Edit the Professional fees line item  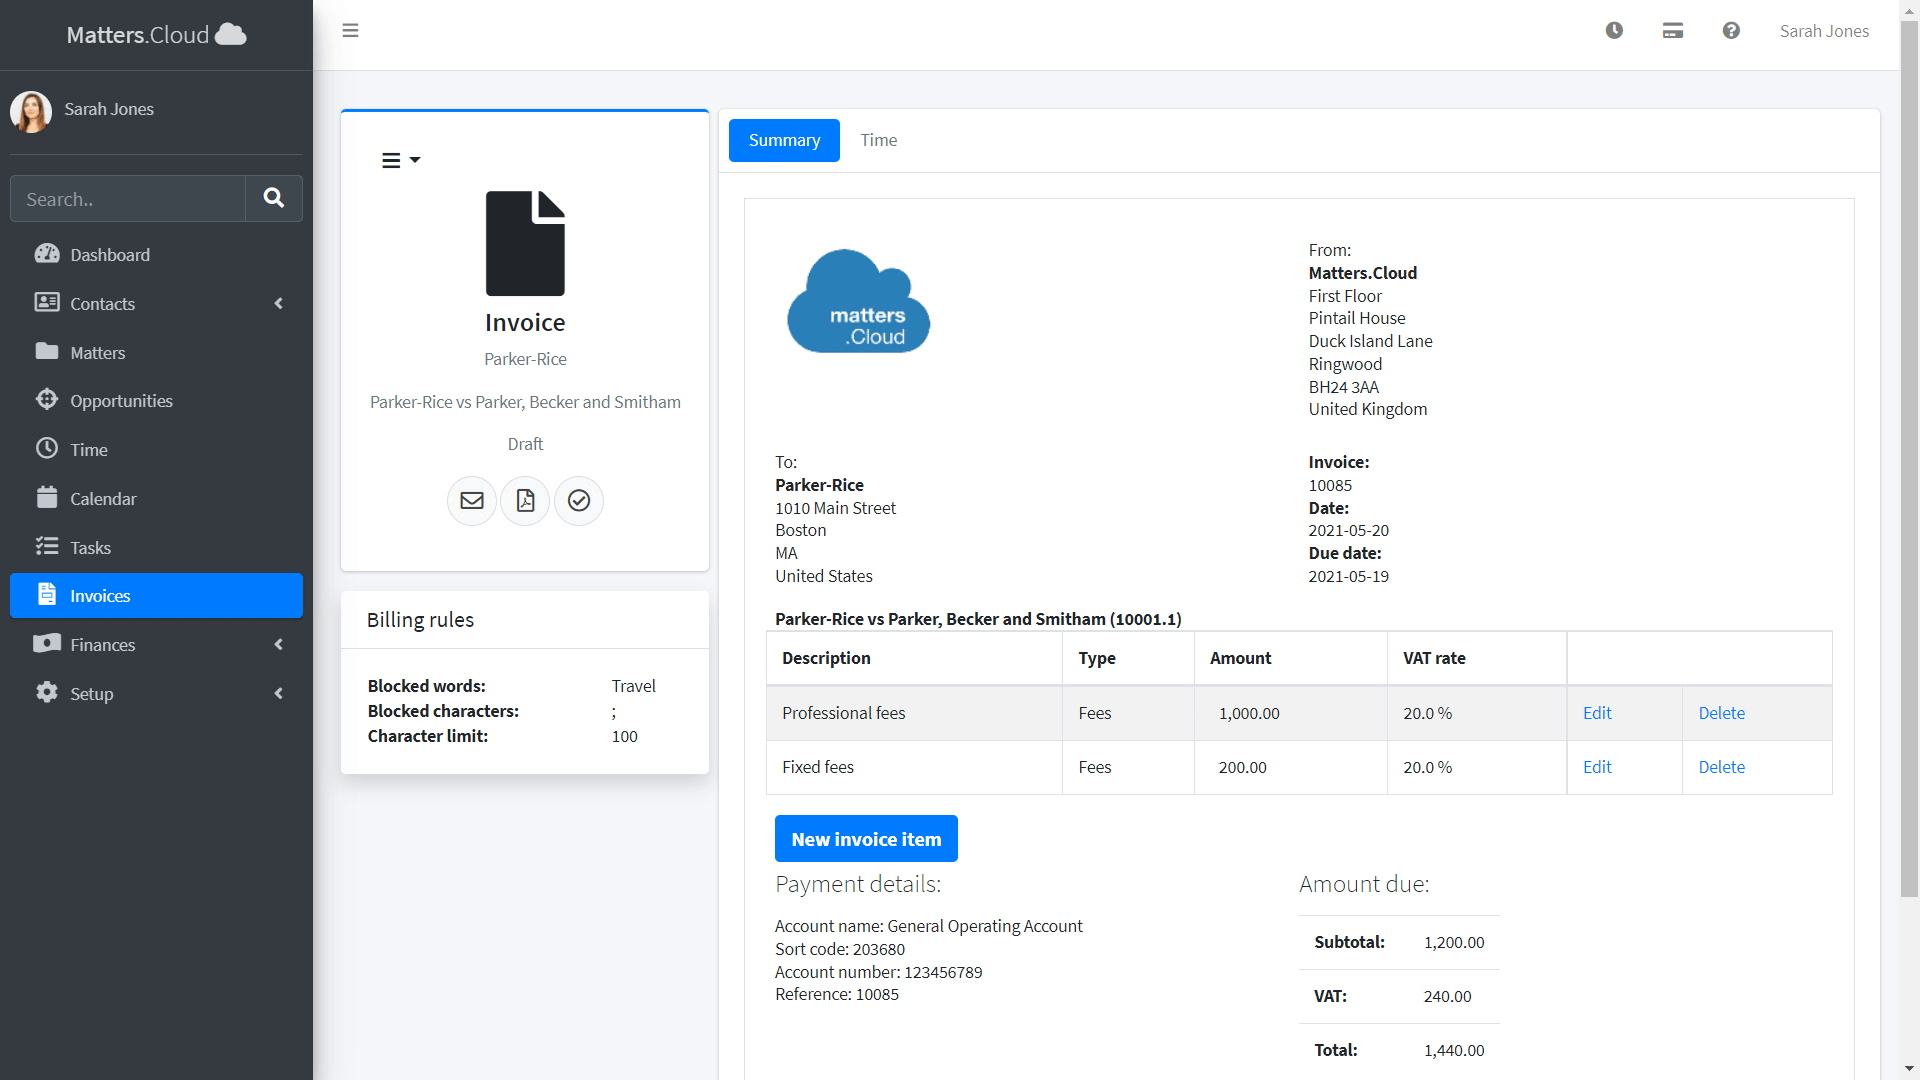(x=1596, y=713)
